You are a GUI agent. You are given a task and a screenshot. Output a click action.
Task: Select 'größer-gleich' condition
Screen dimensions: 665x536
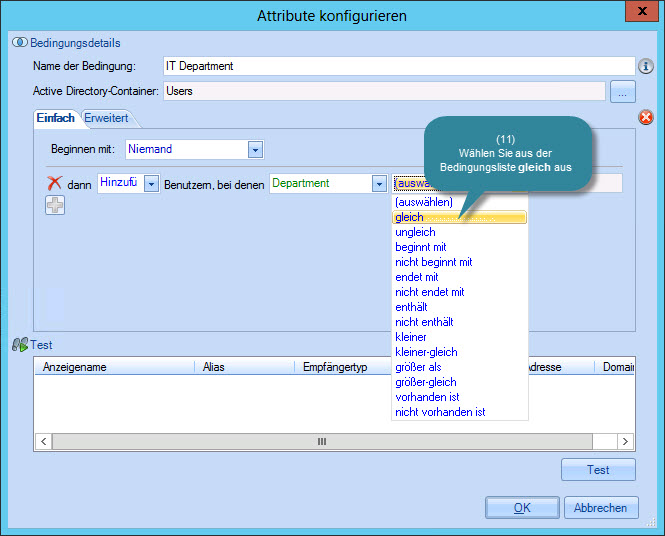pos(460,382)
